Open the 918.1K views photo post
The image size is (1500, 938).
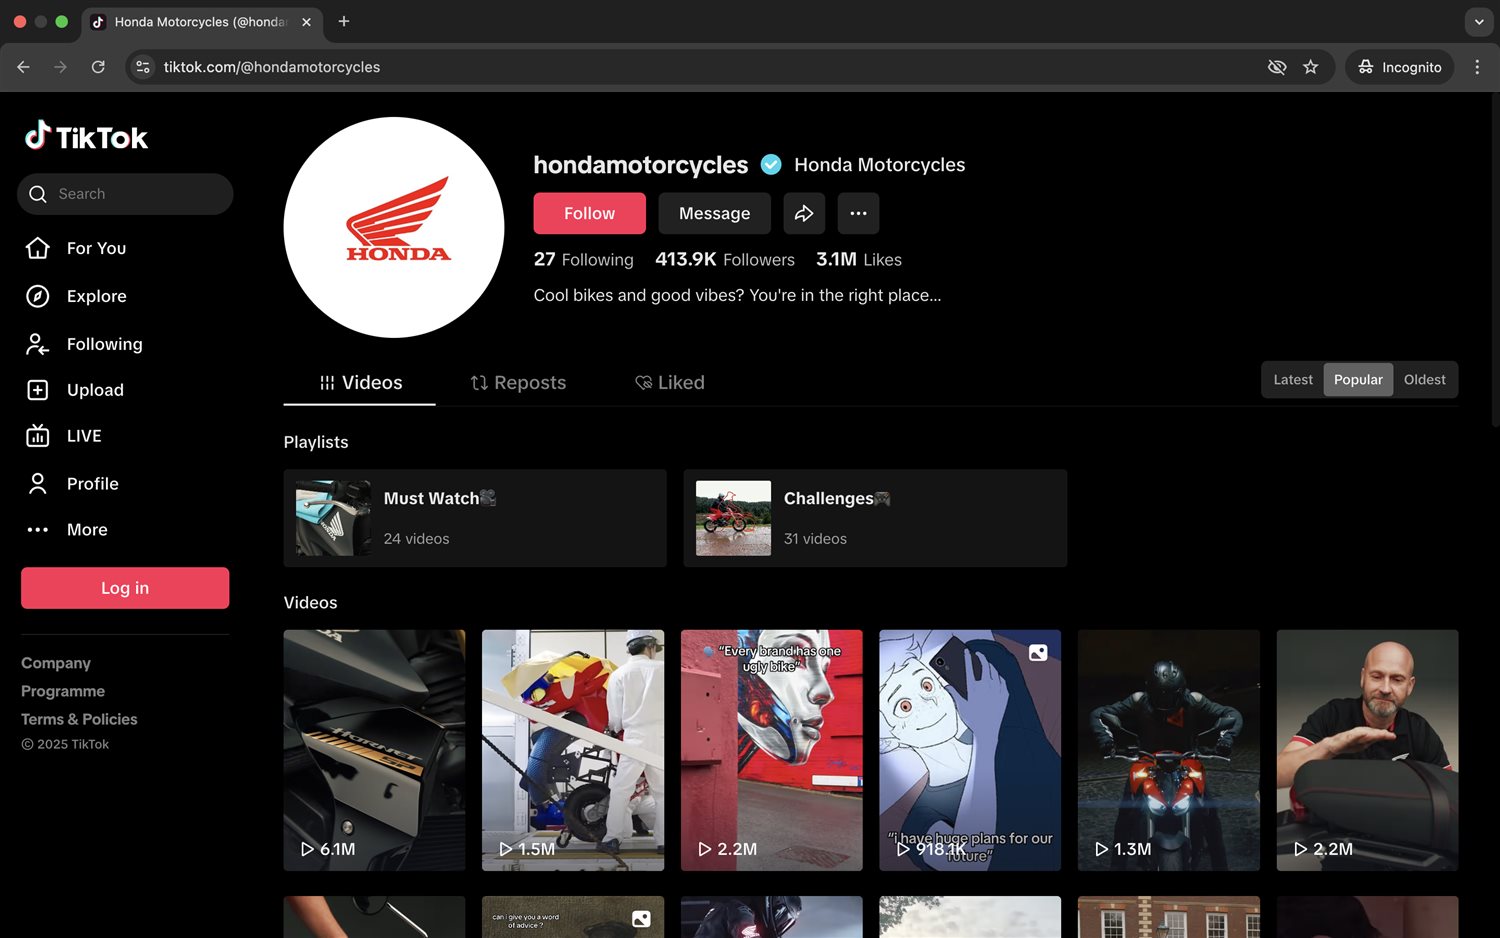click(970, 750)
